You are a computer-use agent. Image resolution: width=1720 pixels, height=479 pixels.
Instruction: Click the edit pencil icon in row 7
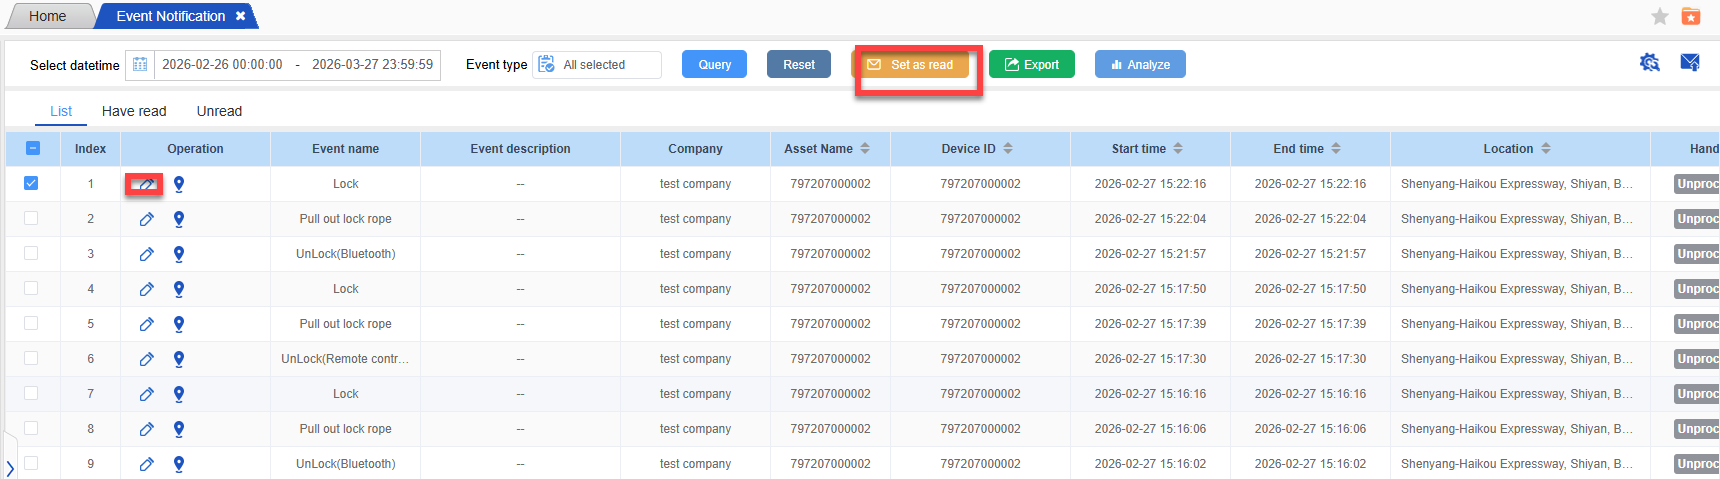pyautogui.click(x=146, y=394)
